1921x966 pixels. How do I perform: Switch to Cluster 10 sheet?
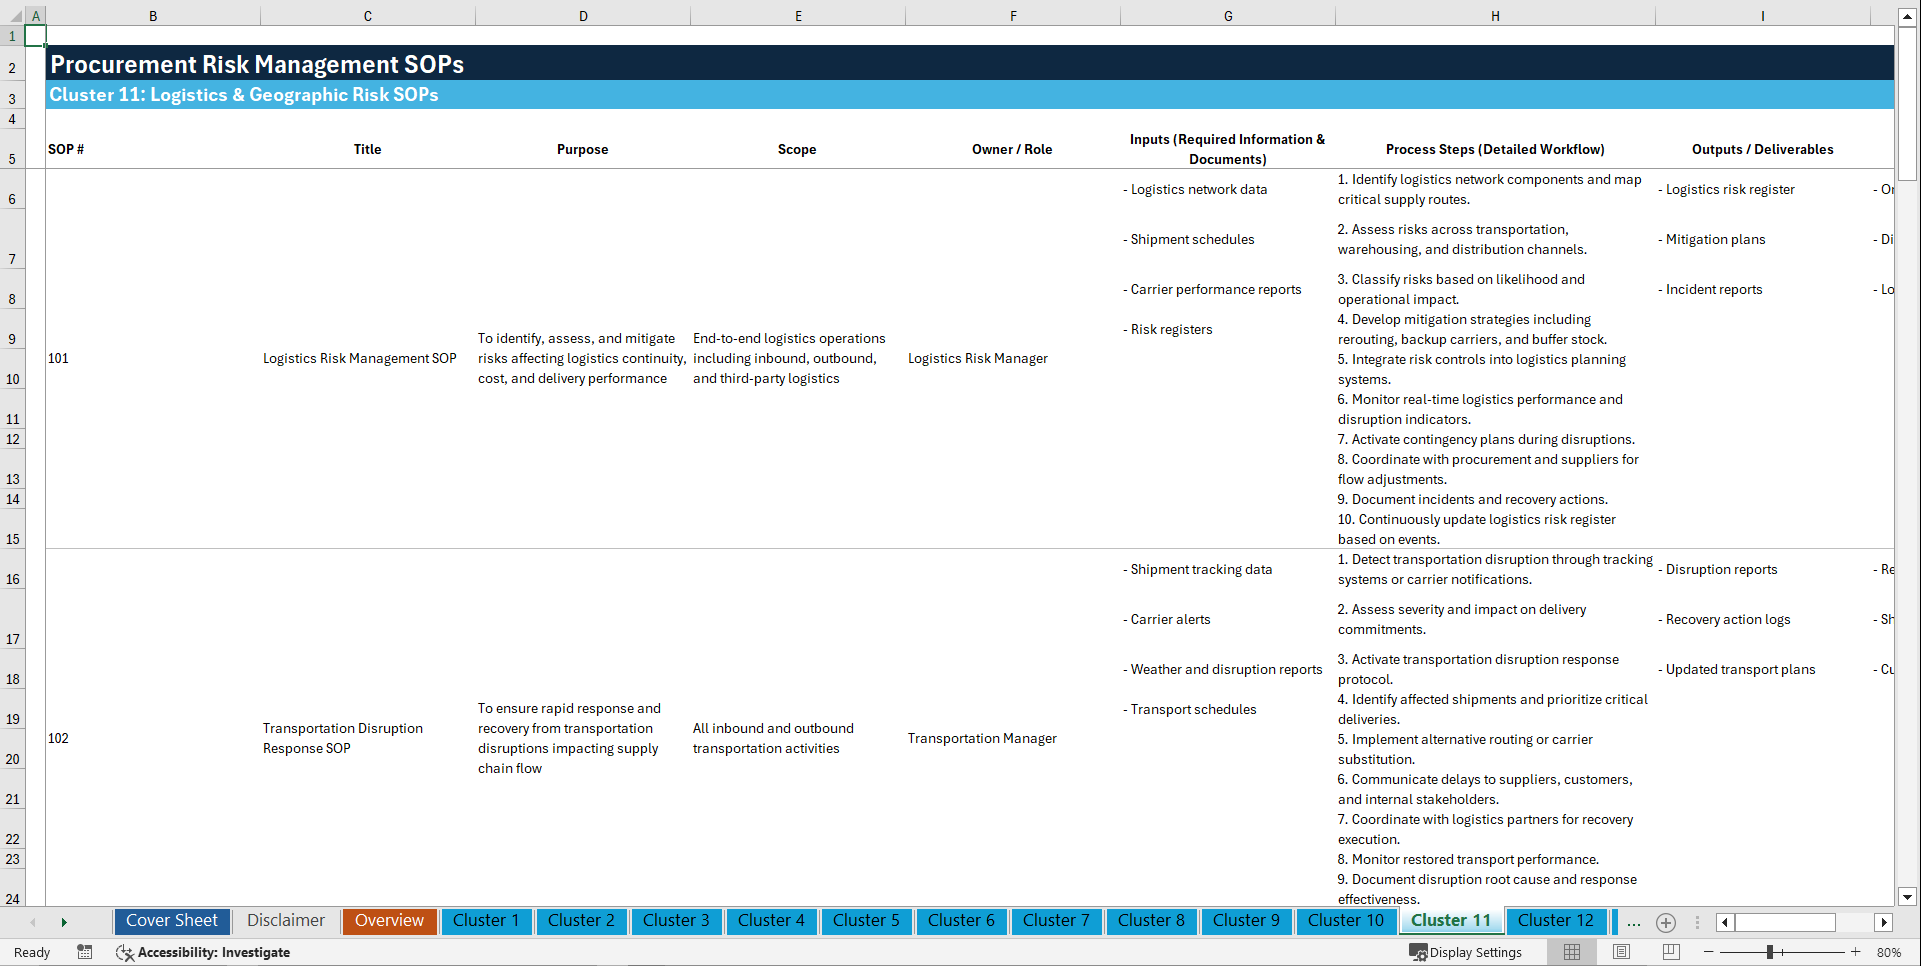tap(1346, 921)
